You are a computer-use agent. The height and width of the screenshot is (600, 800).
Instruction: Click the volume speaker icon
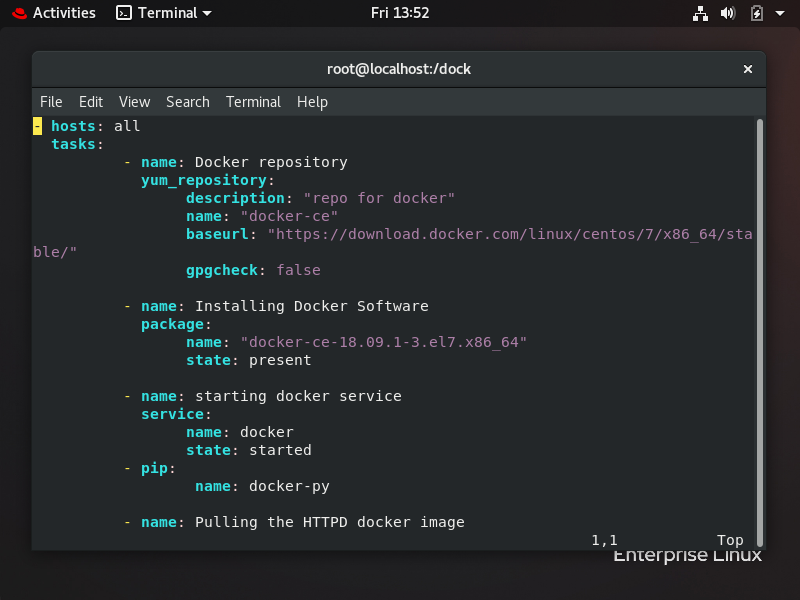(728, 13)
